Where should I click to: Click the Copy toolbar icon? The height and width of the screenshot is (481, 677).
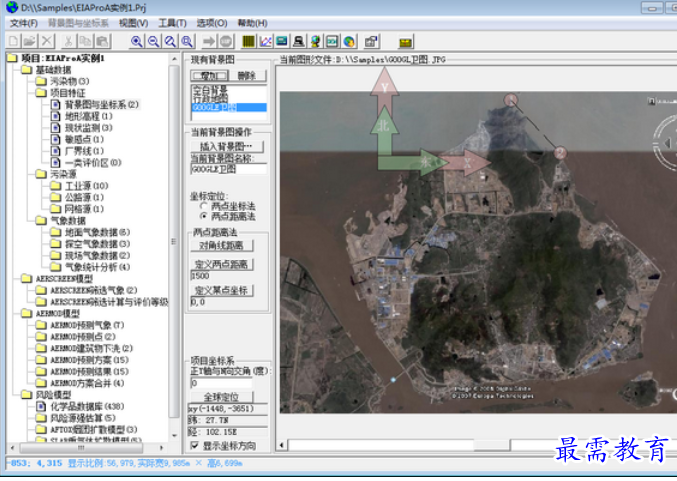85,41
